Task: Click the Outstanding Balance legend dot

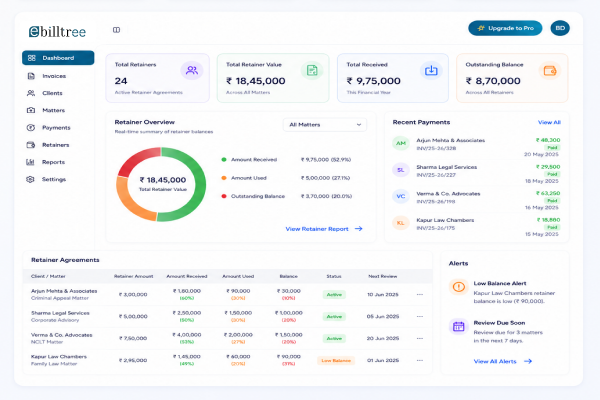Action: 224,196
